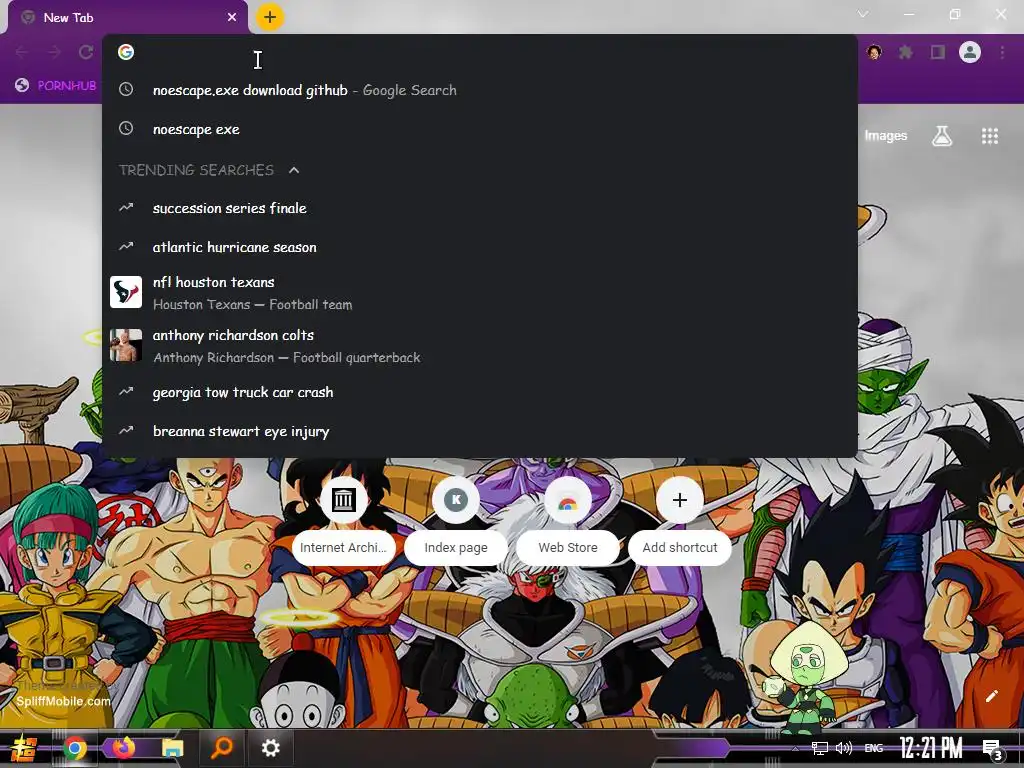The height and width of the screenshot is (768, 1024).
Task: Open Search Labs flask icon
Action: (942, 135)
